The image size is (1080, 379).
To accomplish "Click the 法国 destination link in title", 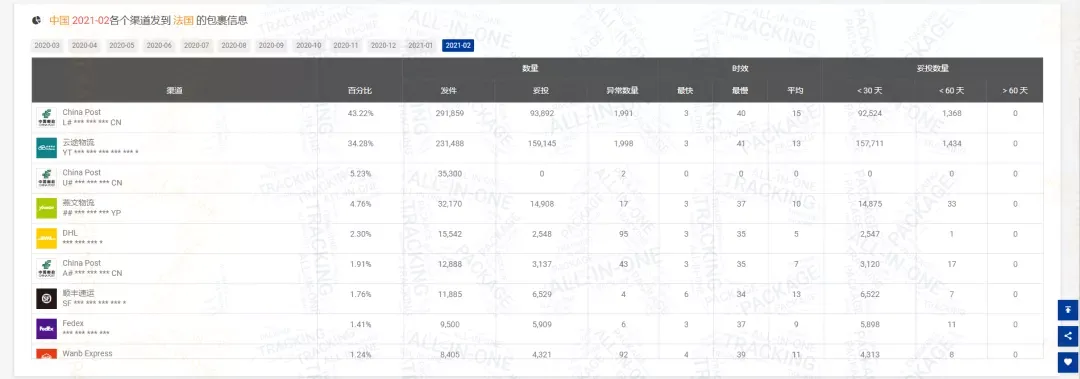I will point(183,21).
